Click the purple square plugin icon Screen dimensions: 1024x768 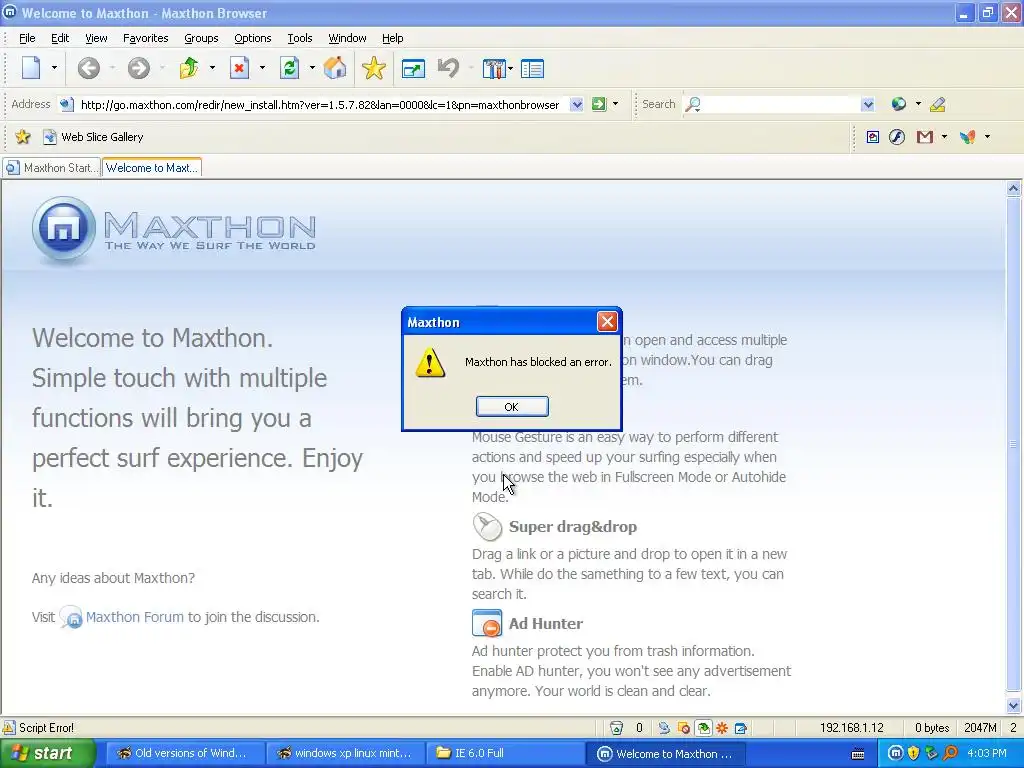click(872, 136)
